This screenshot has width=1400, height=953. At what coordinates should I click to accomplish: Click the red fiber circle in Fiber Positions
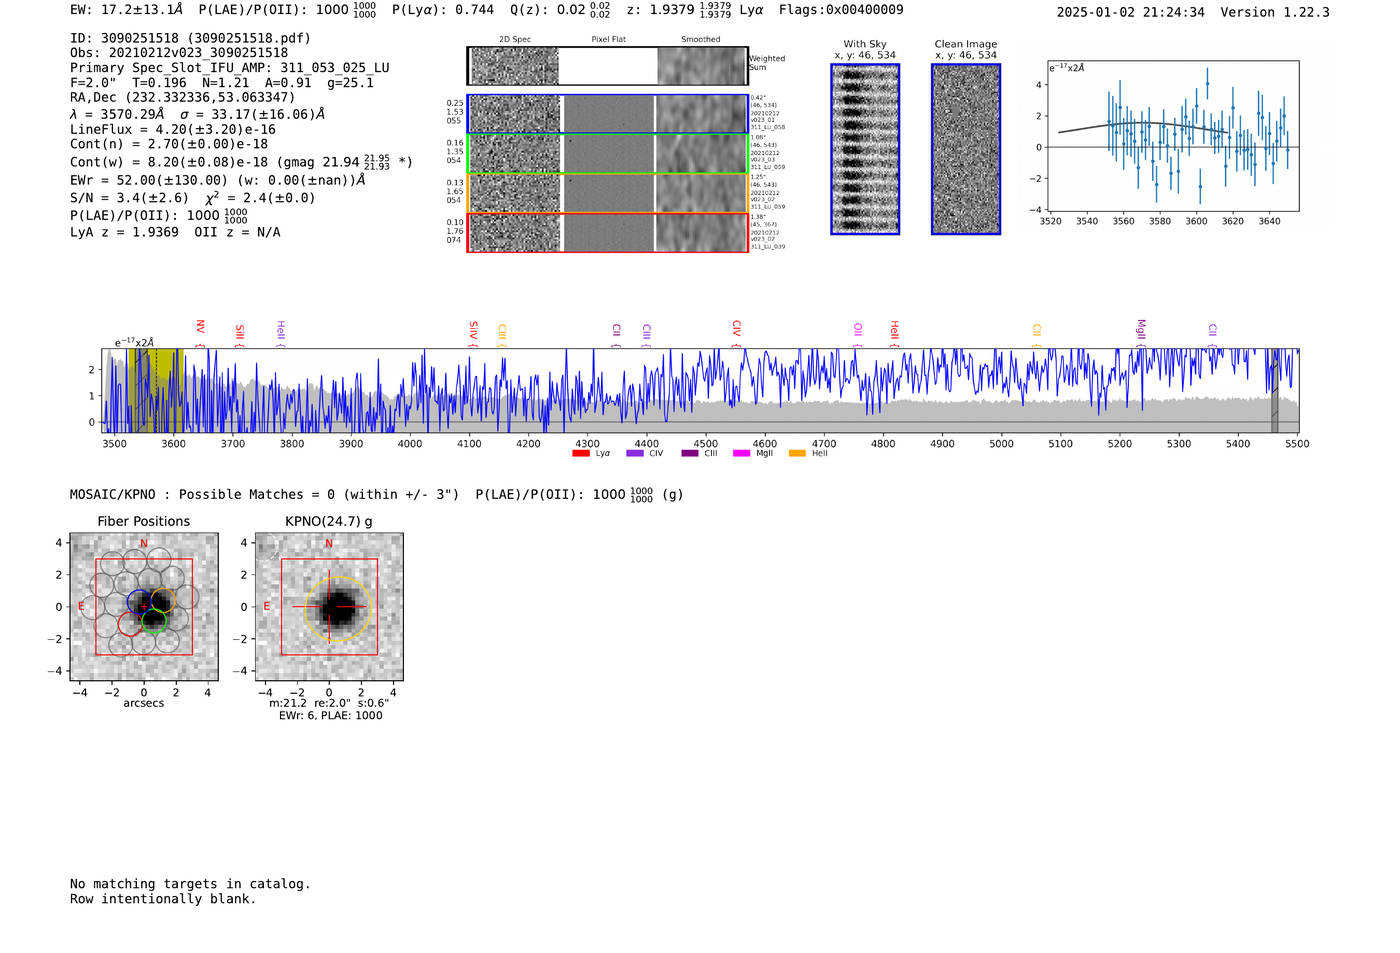coord(130,624)
